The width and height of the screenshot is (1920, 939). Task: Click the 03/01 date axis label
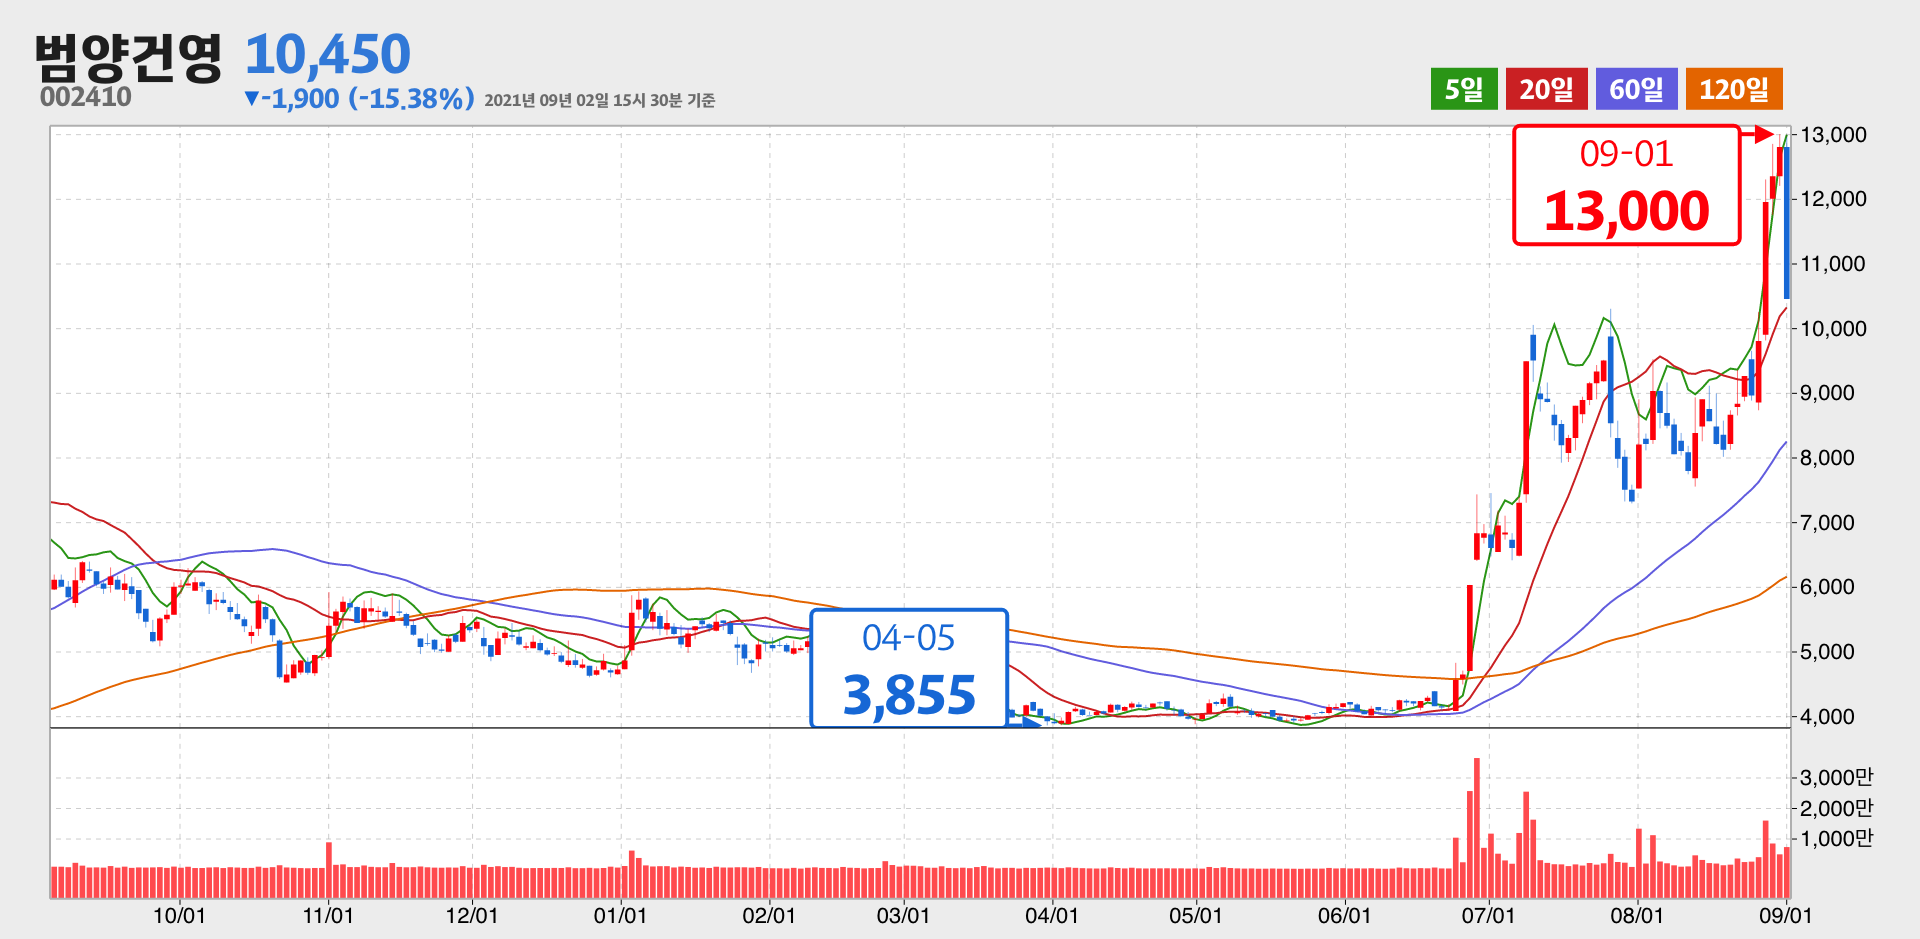pos(903,916)
